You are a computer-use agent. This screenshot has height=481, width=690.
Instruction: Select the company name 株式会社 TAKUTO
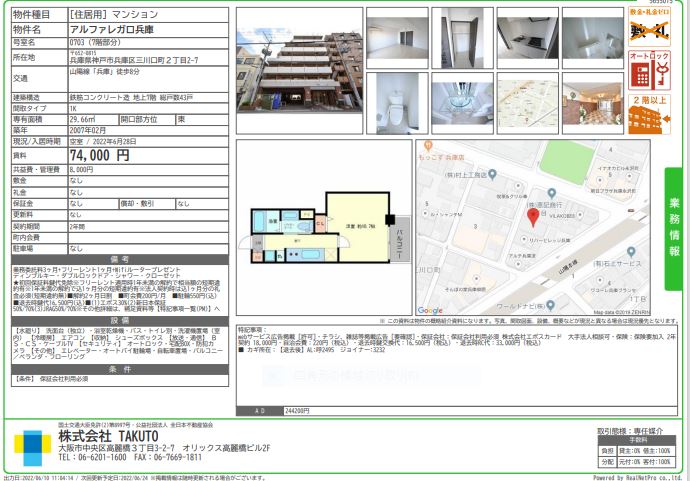coord(108,436)
